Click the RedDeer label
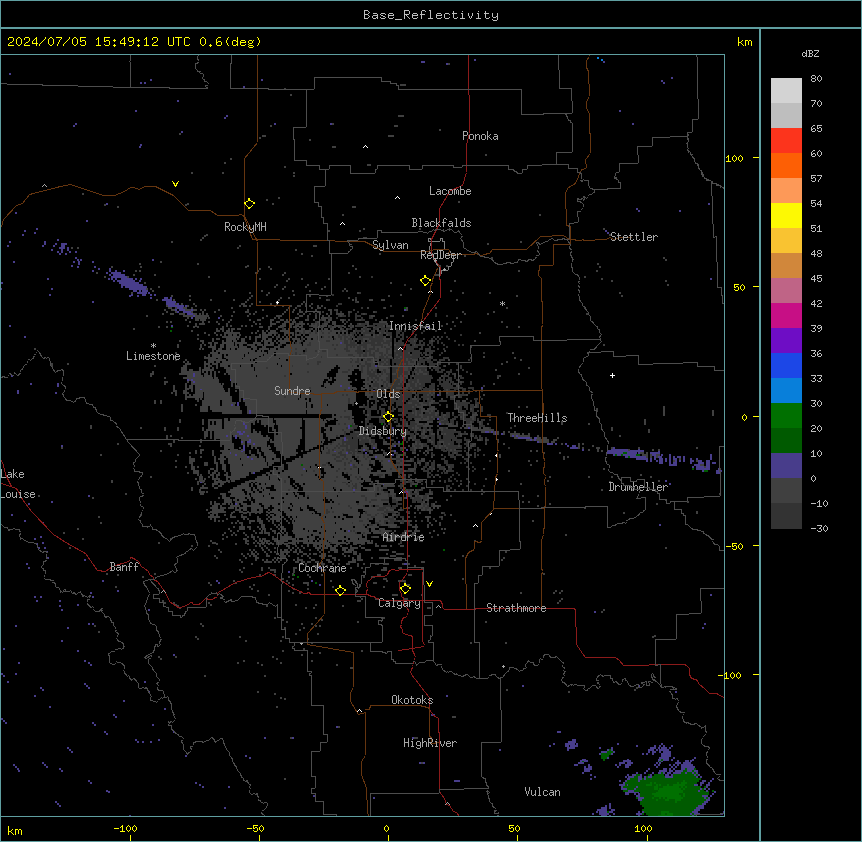 pos(440,255)
